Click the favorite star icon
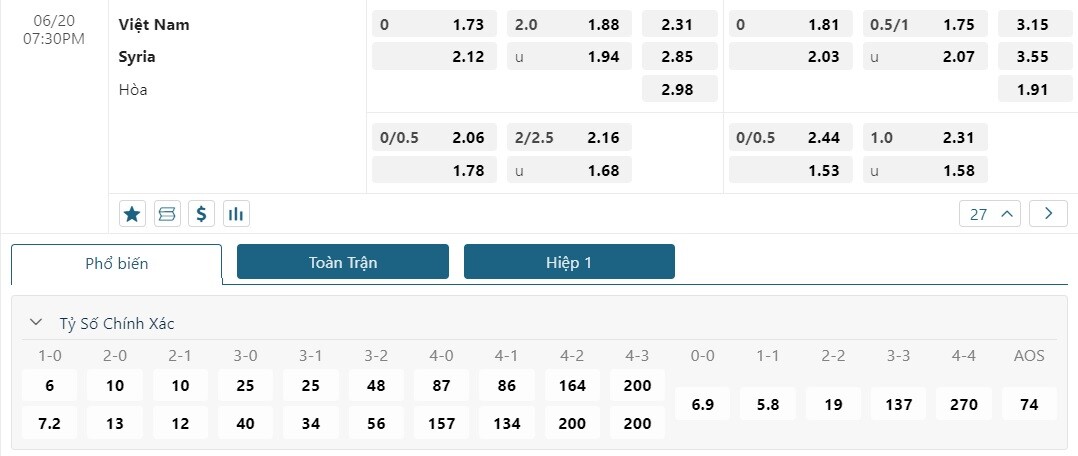The height and width of the screenshot is (456, 1078). click(132, 213)
